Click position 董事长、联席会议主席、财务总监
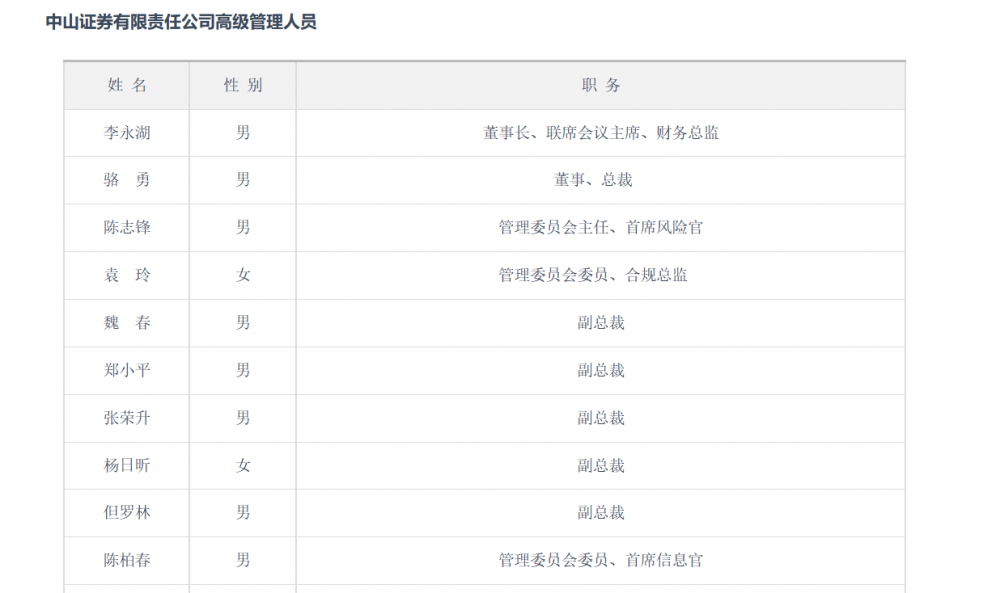 click(601, 133)
